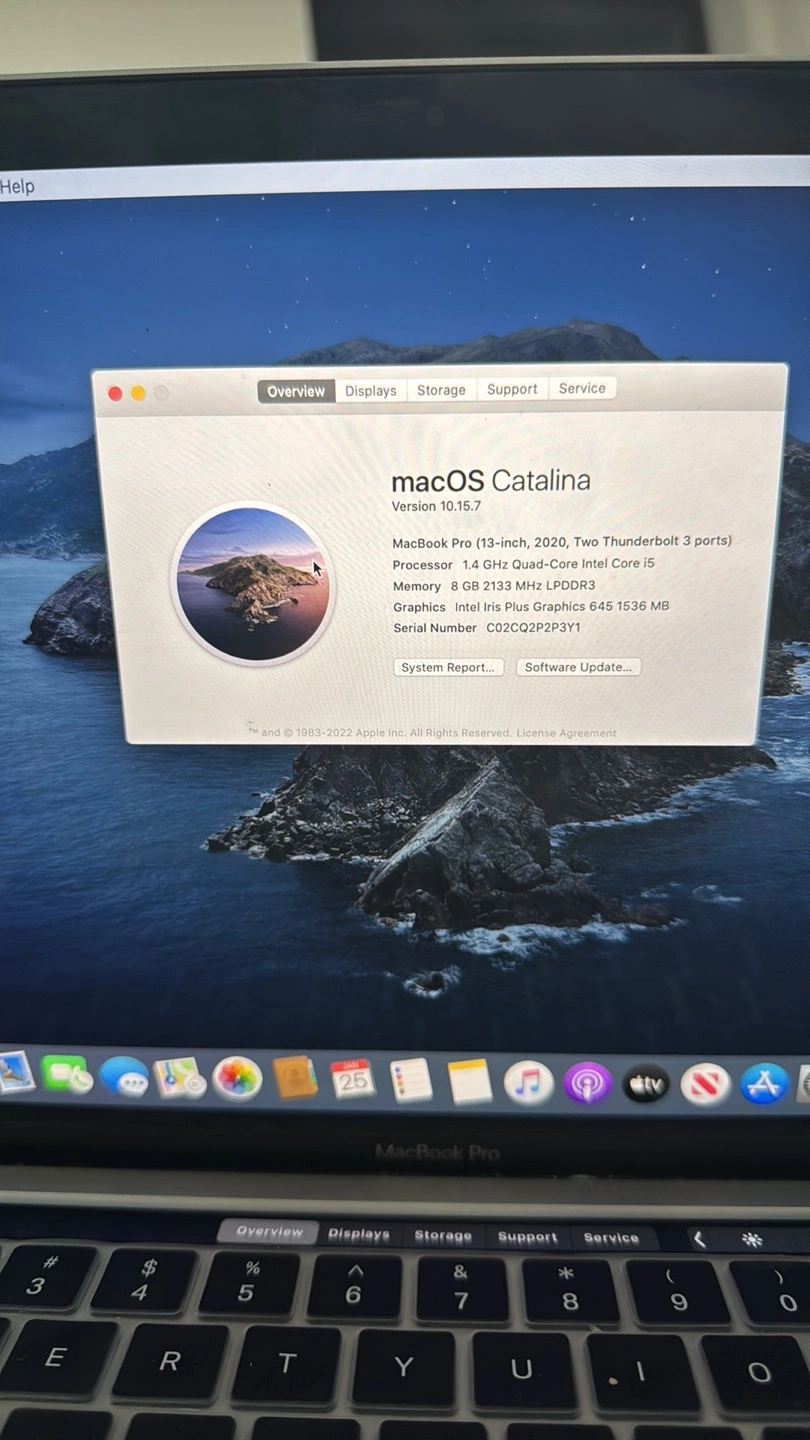This screenshot has height=1440, width=810.
Task: Open the License Agreement link
Action: click(x=566, y=733)
